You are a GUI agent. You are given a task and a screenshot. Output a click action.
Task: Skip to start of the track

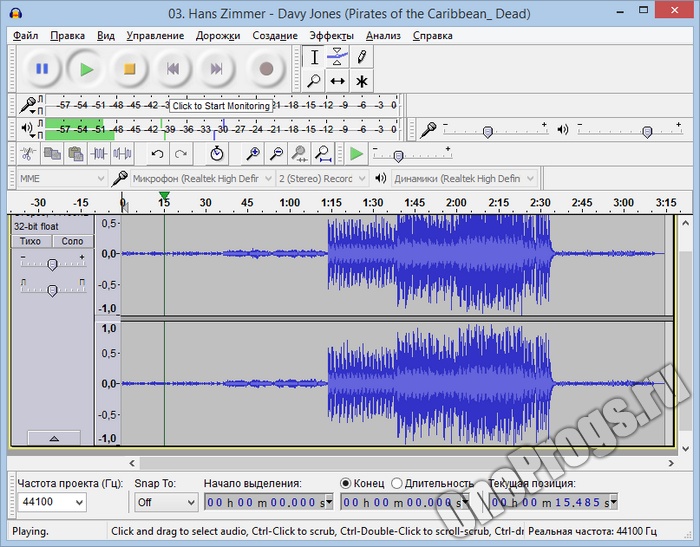tap(173, 69)
